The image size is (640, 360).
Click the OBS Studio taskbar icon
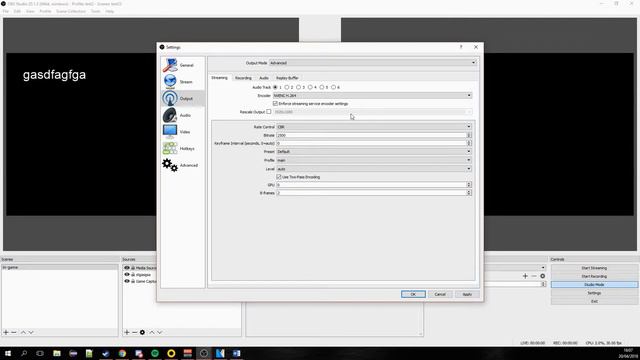pos(204,353)
